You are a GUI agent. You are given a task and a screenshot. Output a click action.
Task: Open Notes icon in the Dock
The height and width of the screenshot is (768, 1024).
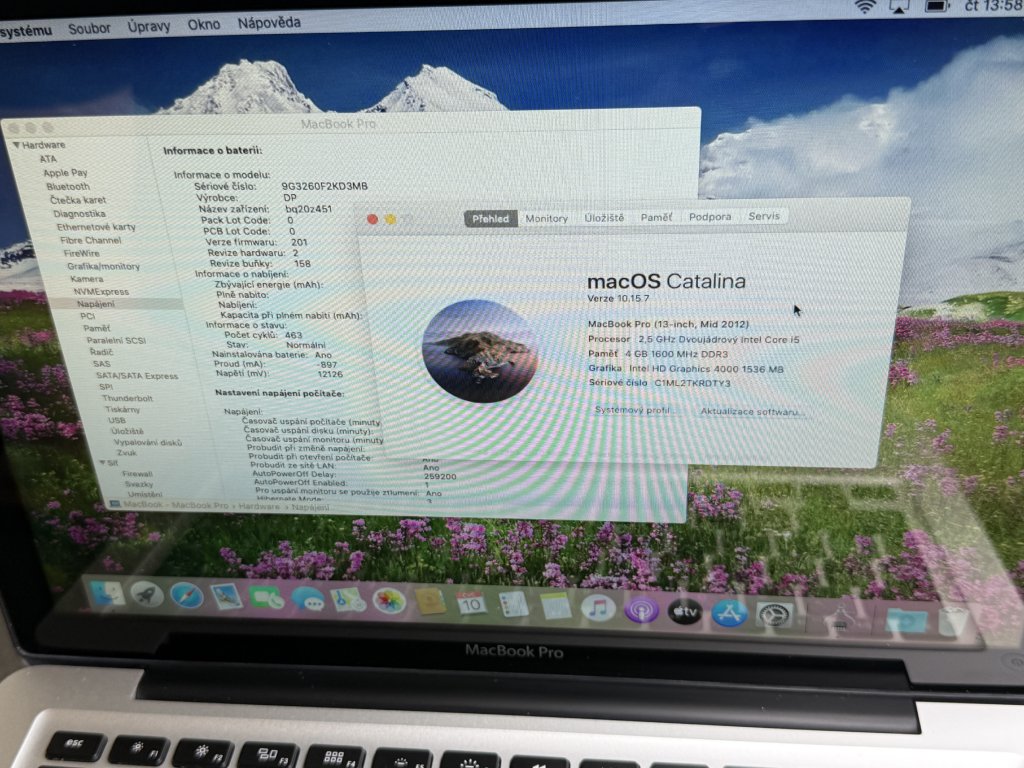click(556, 607)
